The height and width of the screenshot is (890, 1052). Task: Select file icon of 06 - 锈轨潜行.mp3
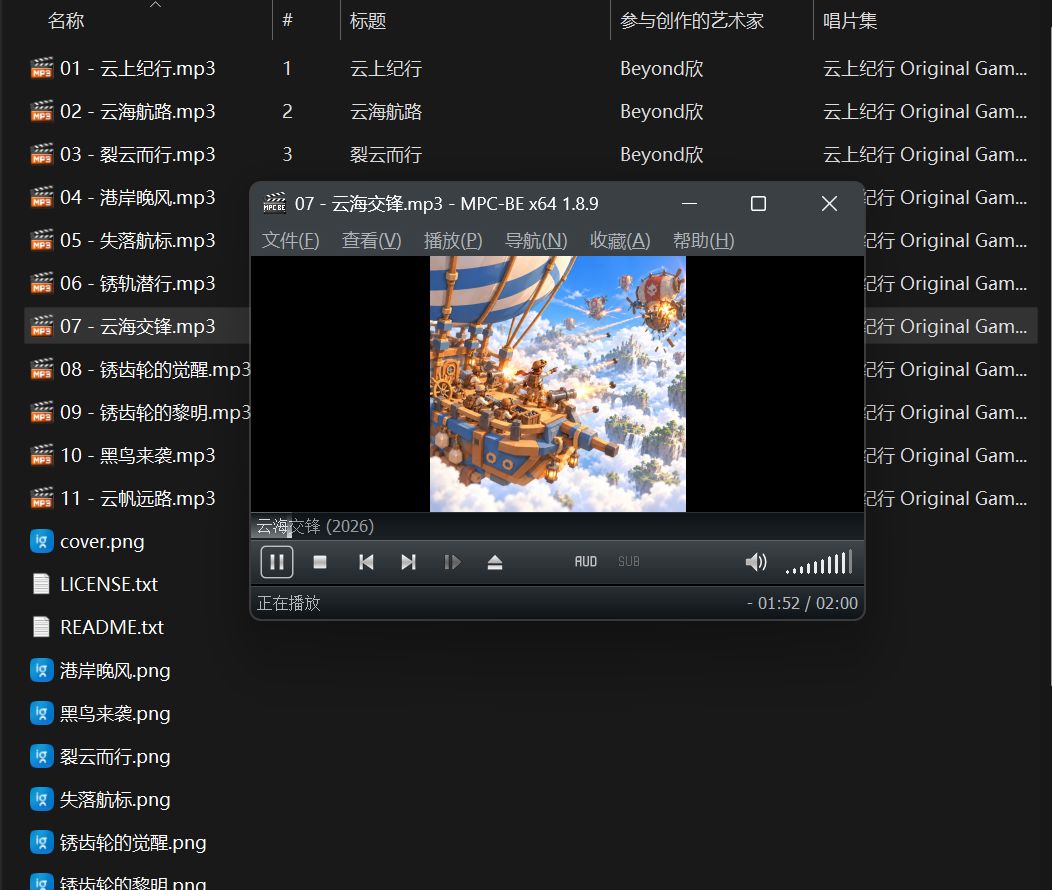(42, 283)
